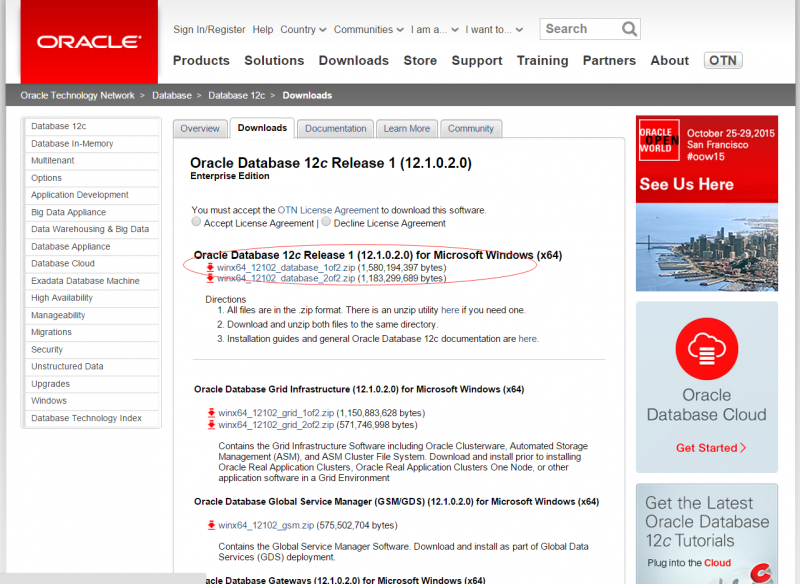
Task: Open the Store menu
Action: pos(420,61)
